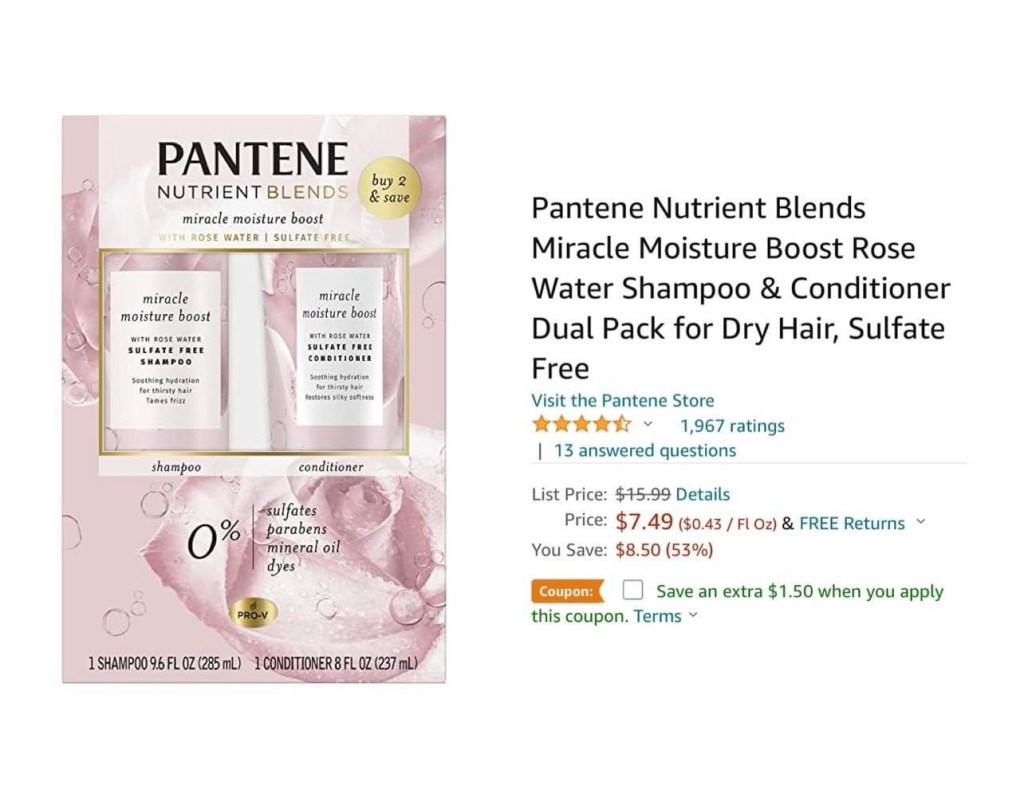This screenshot has height=789, width=1024.
Task: Click the star rating icons
Action: point(582,425)
